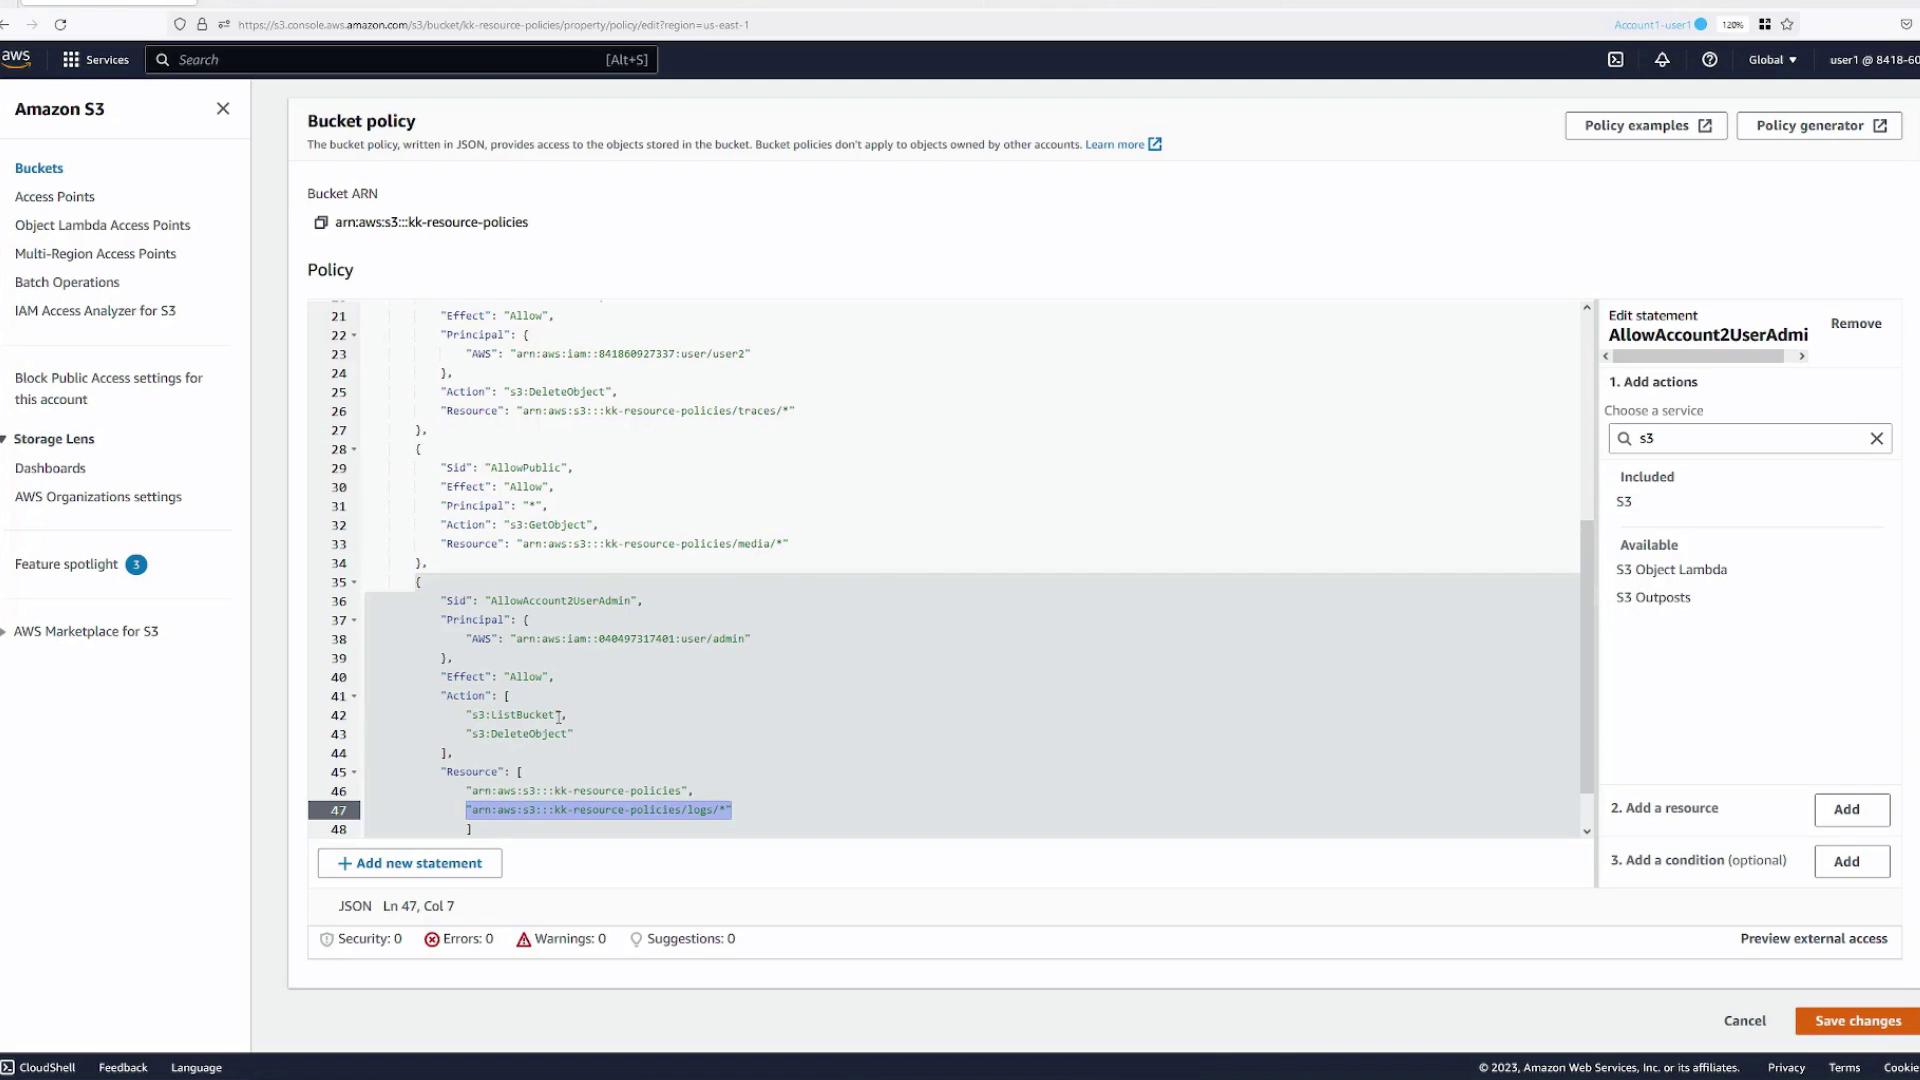This screenshot has width=1920, height=1080.
Task: Copy the bucket ARN with copy icon
Action: pyautogui.click(x=321, y=222)
